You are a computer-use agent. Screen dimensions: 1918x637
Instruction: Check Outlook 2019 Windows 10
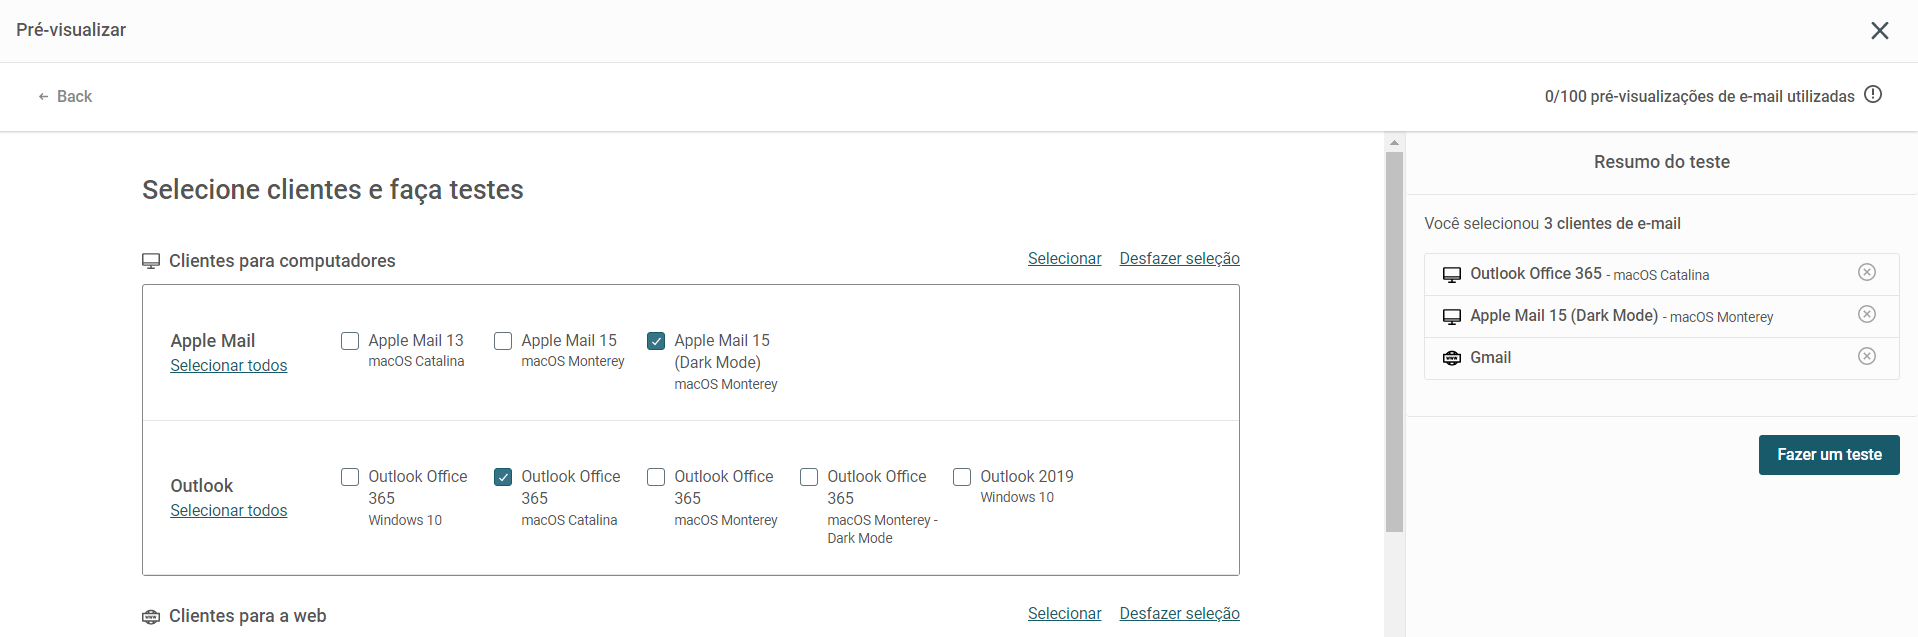click(962, 477)
